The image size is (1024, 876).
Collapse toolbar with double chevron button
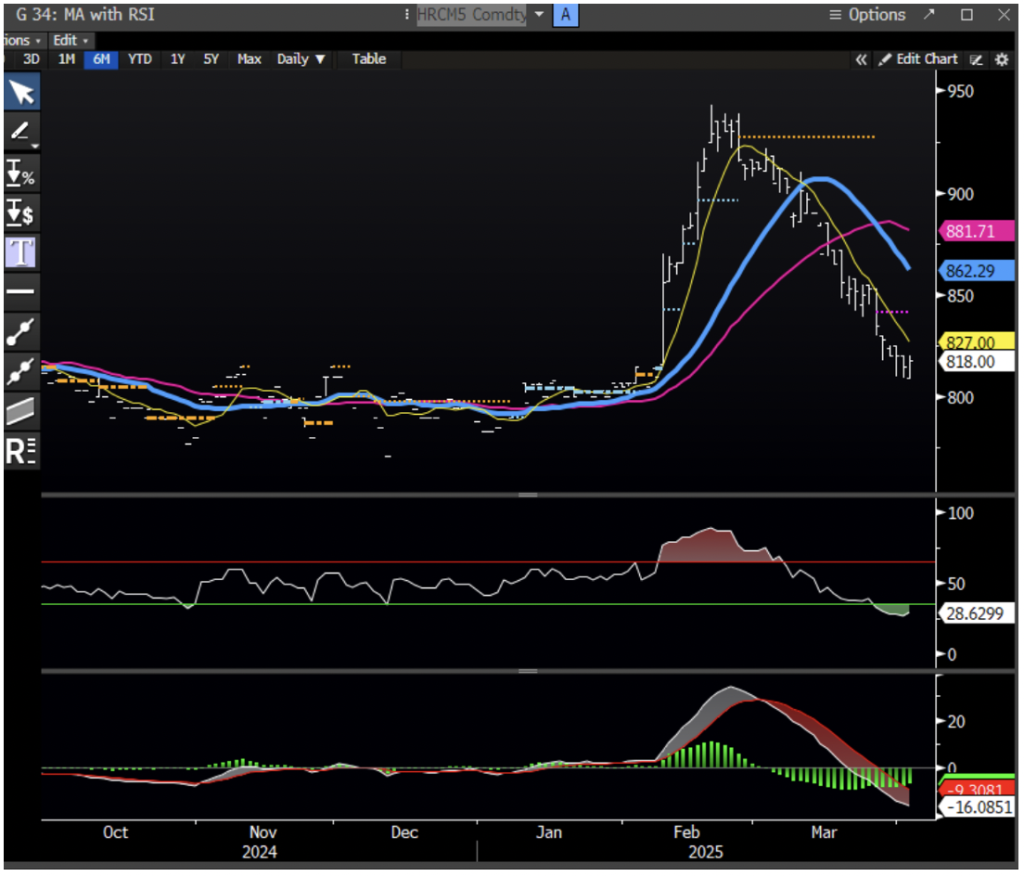coord(860,59)
